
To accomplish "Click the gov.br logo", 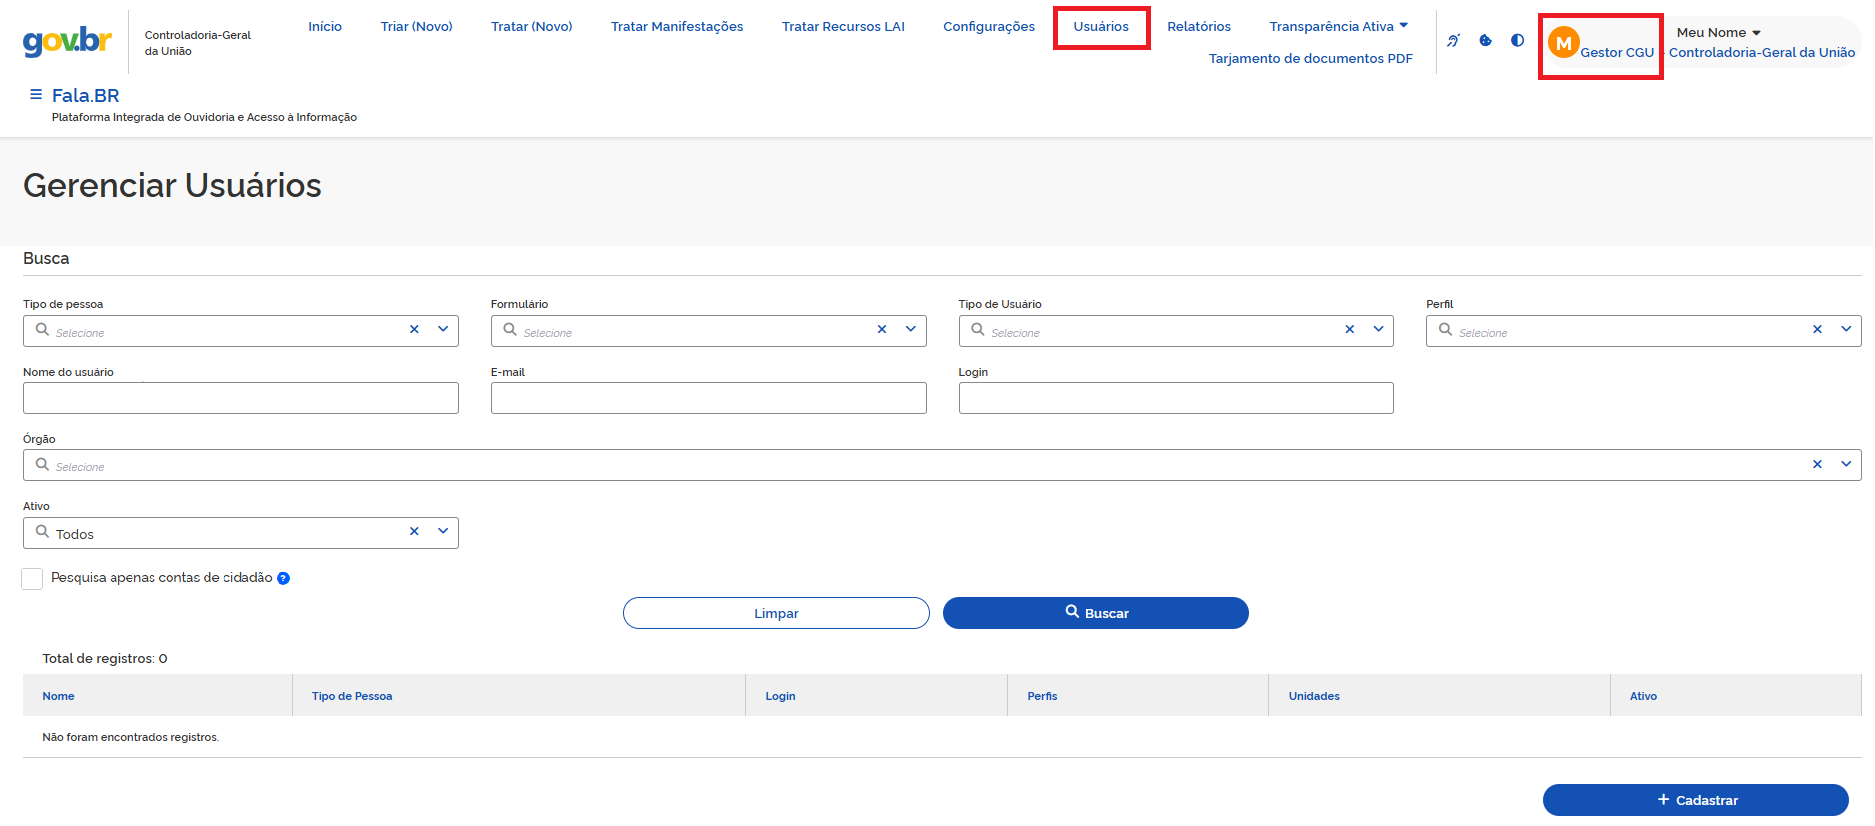I will [67, 42].
